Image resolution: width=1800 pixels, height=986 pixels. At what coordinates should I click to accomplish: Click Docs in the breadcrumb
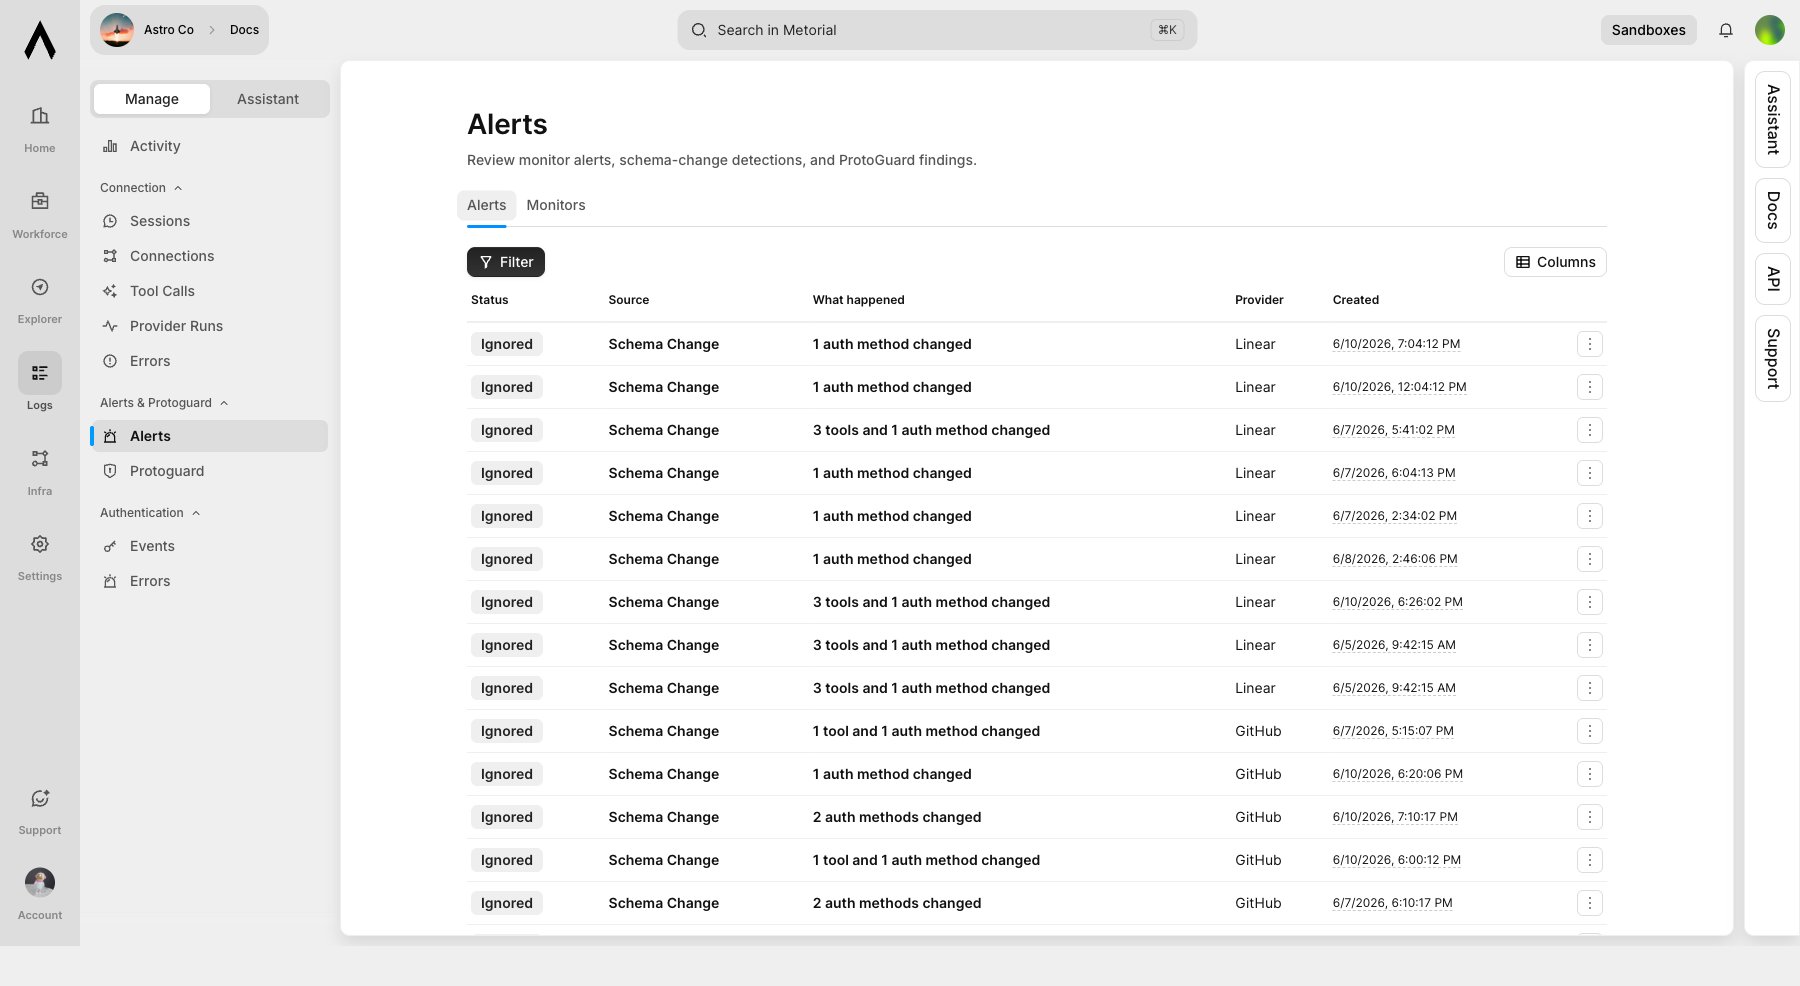point(244,30)
